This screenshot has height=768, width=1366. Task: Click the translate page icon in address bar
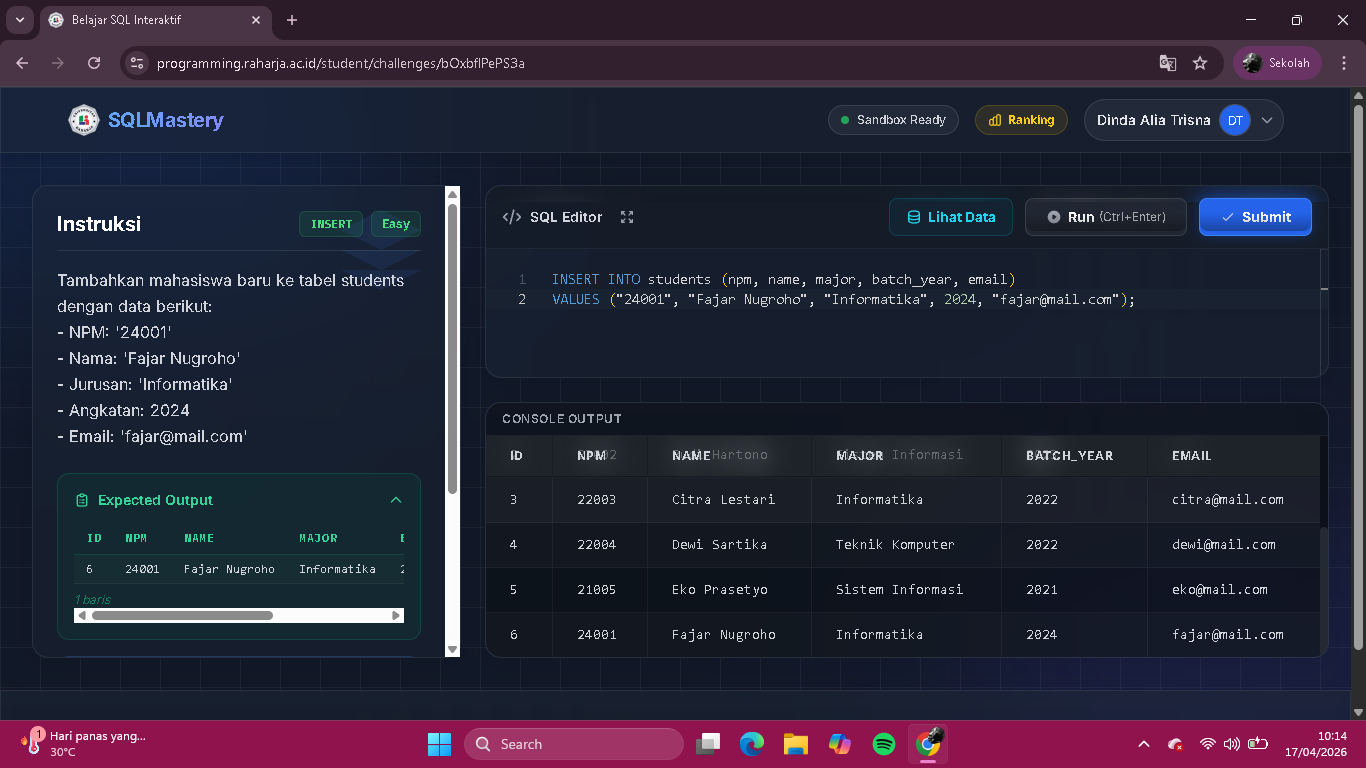point(1167,63)
